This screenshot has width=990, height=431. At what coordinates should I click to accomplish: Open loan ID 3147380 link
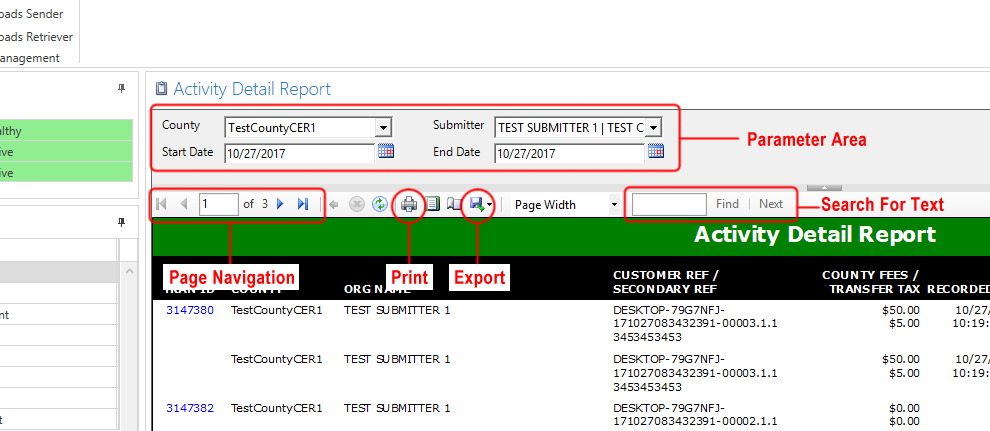click(190, 310)
